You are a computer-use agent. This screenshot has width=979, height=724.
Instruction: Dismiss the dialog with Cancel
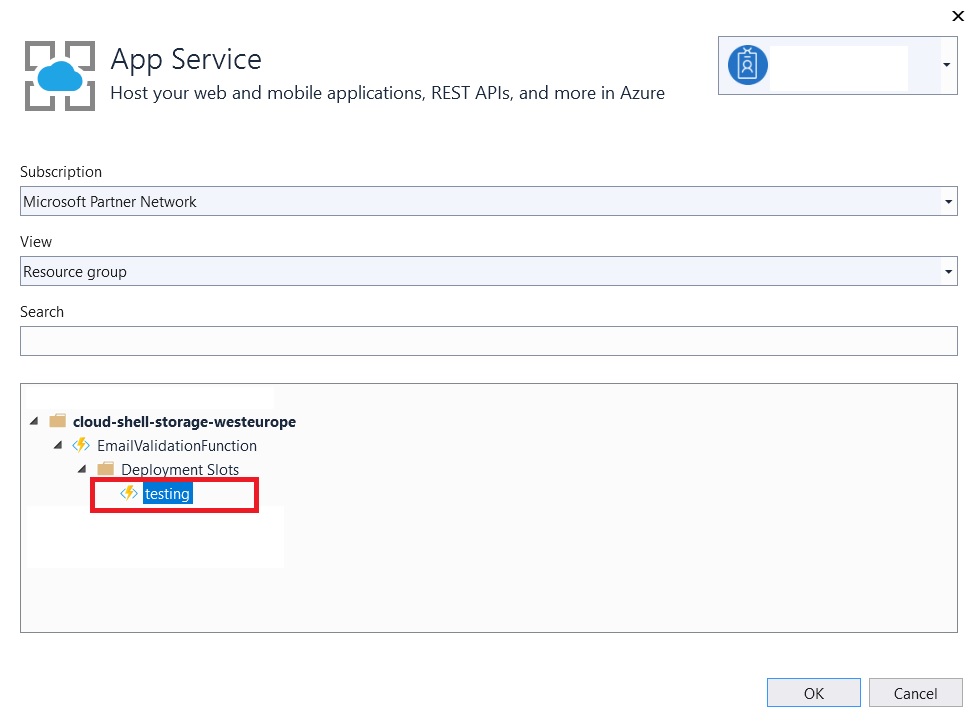[915, 692]
